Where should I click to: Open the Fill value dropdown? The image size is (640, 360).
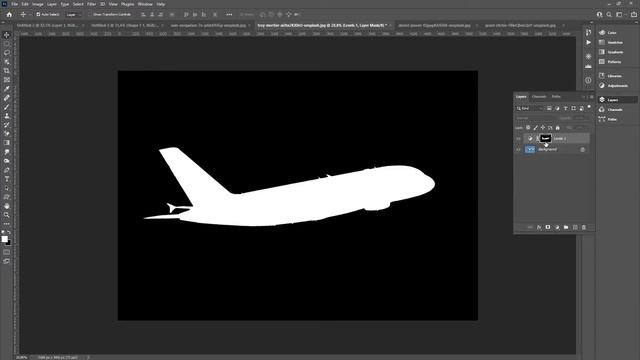(580, 128)
